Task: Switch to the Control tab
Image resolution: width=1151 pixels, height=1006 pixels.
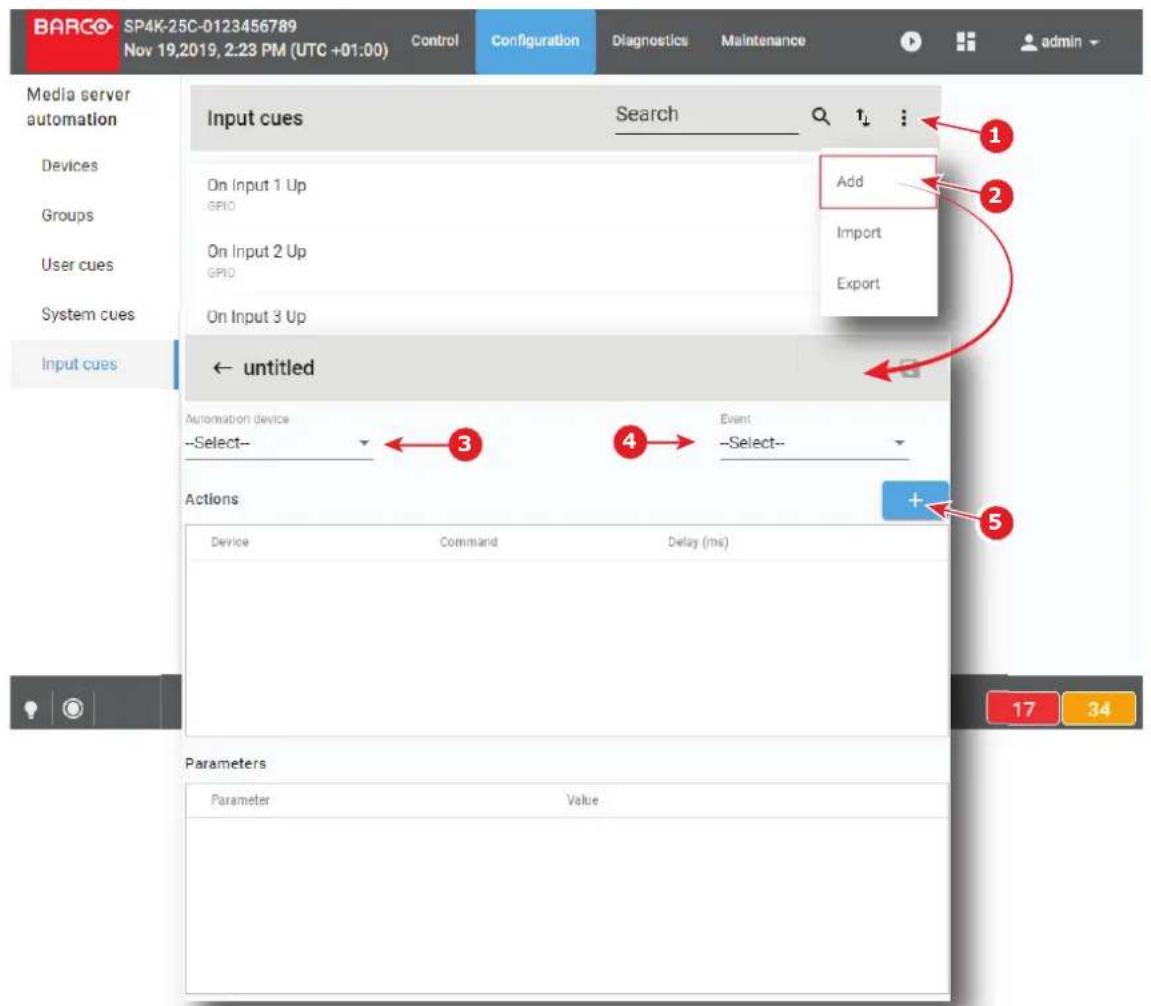Action: pos(435,40)
